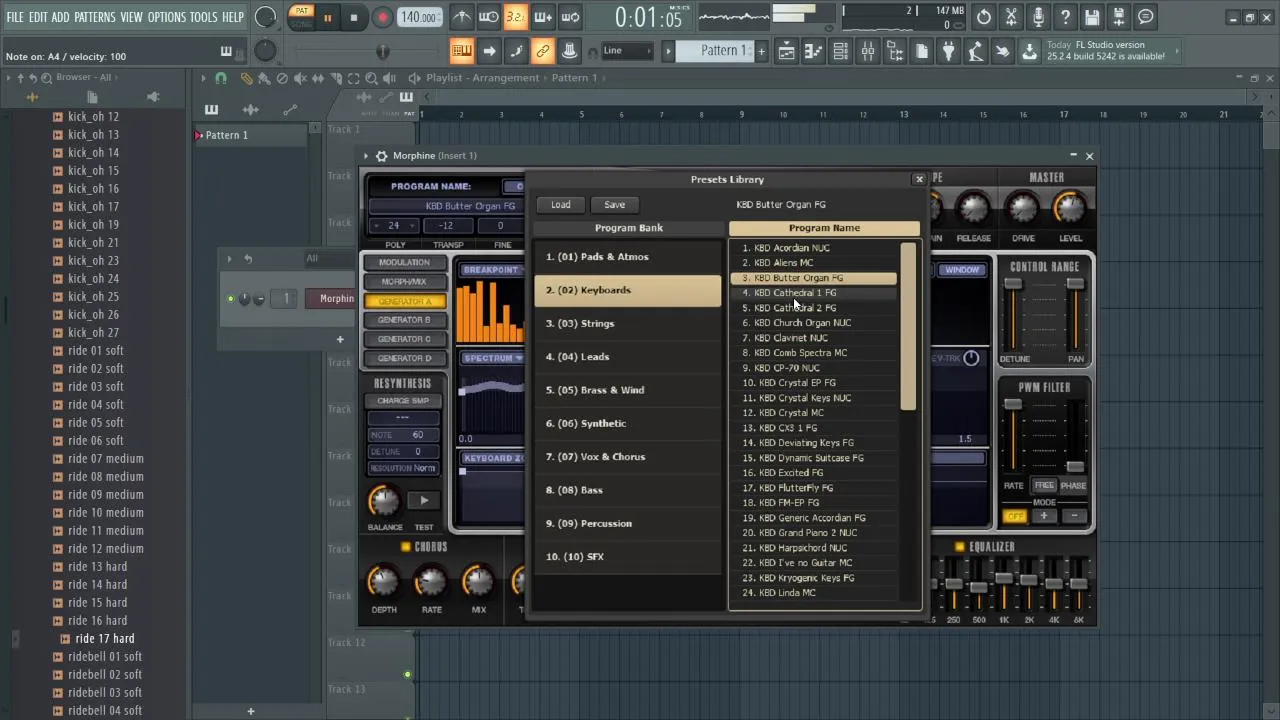The image size is (1280, 720).
Task: Click the Save button in Presets Library
Action: point(614,205)
